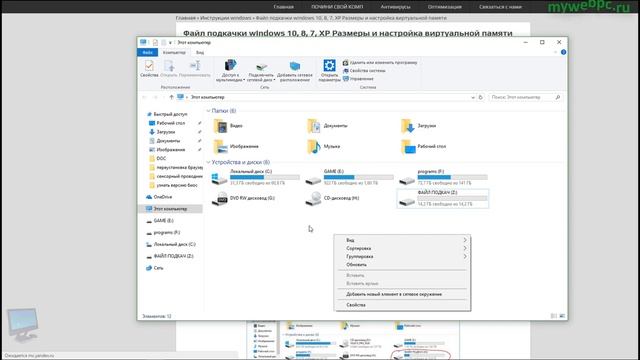Click the GAME (E:) usage bar
The height and width of the screenshot is (360, 640).
click(x=358, y=177)
